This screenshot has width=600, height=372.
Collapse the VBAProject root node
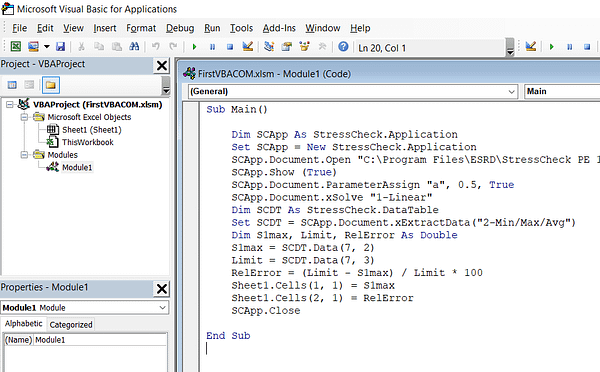[x=10, y=104]
